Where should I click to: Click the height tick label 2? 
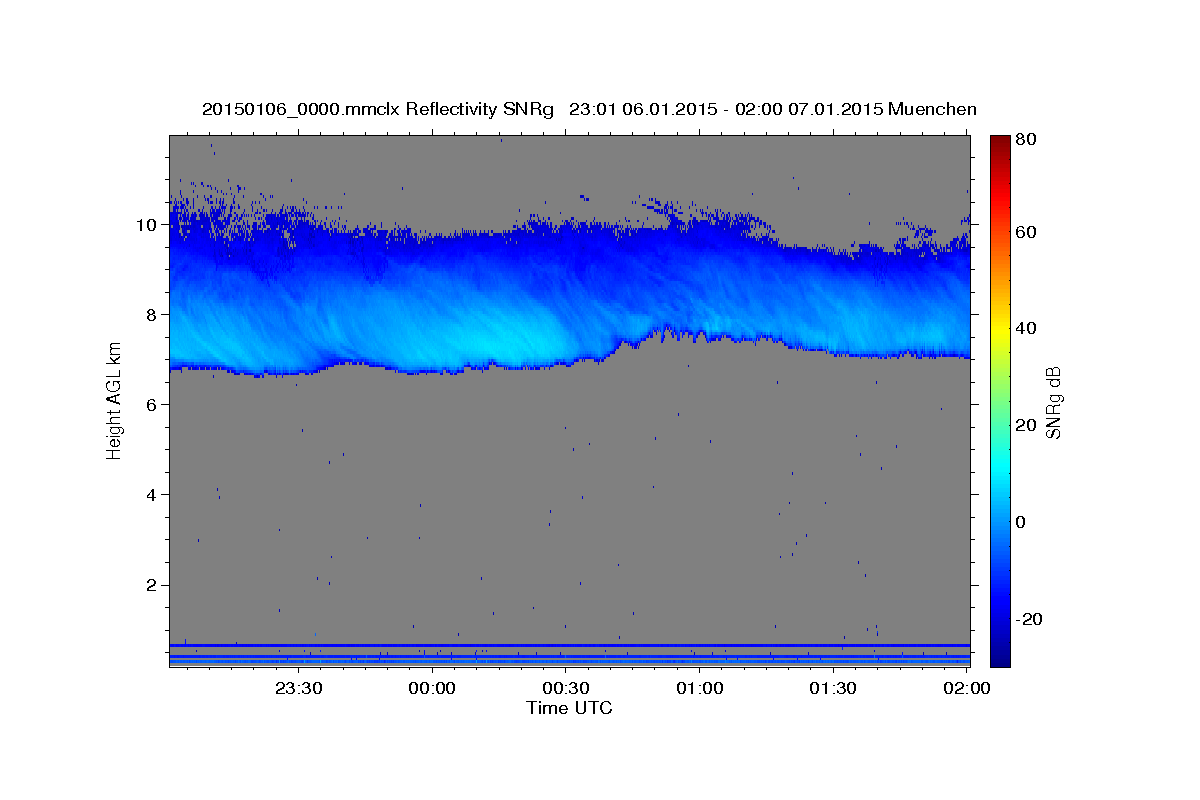click(x=153, y=584)
